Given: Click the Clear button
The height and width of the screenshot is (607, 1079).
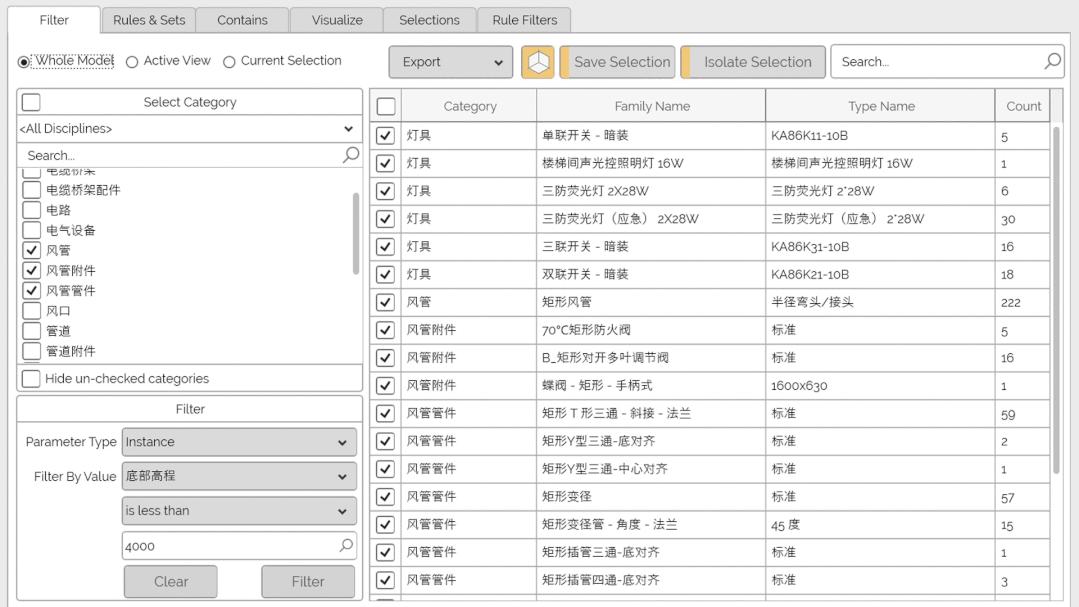Looking at the screenshot, I should [x=171, y=582].
